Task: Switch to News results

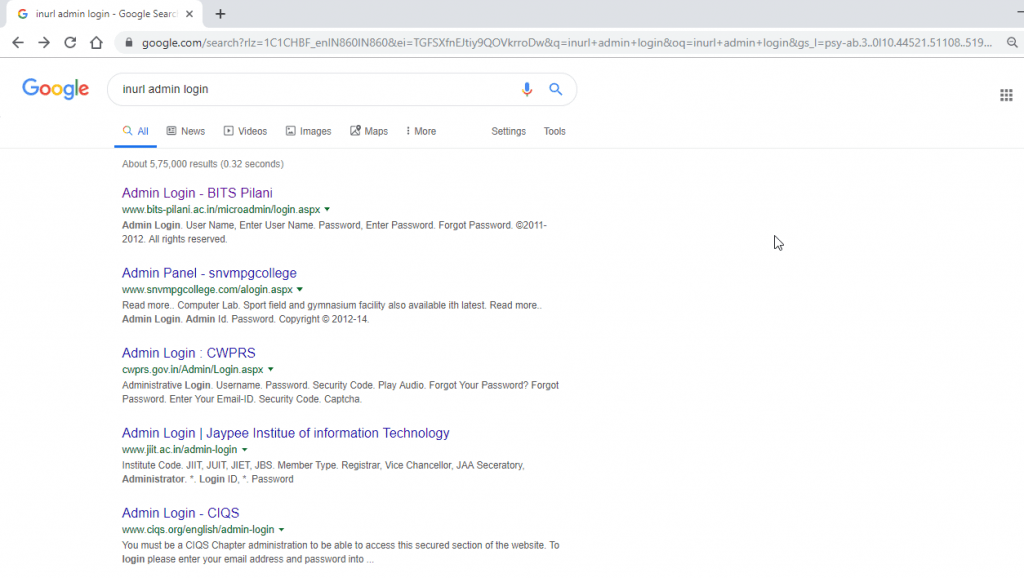Action: [185, 131]
